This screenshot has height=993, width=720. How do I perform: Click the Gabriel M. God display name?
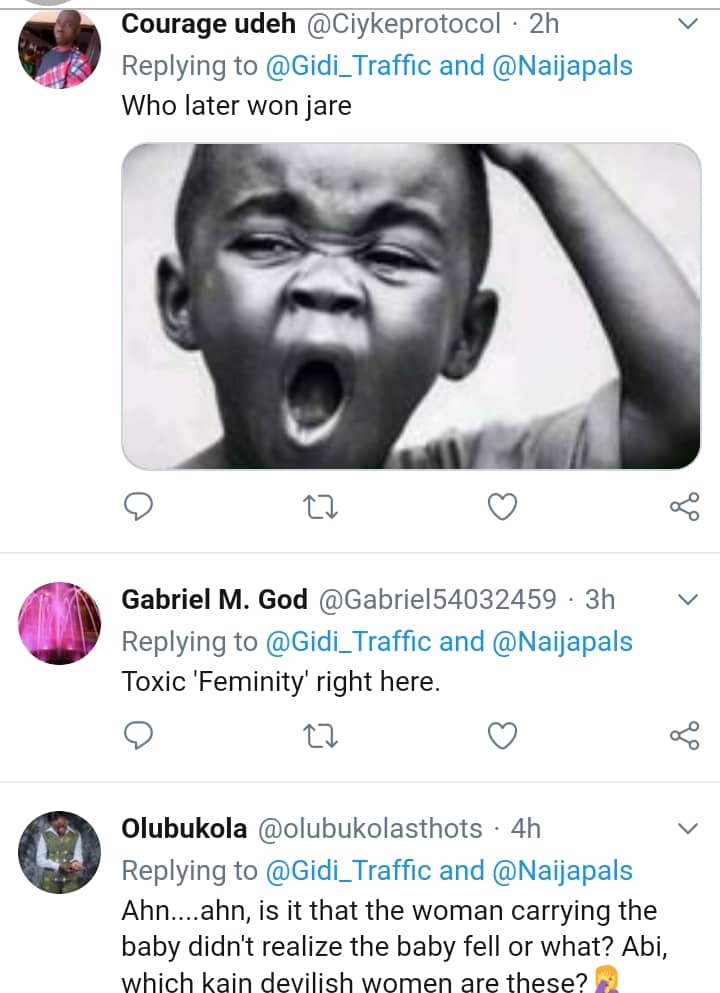[x=214, y=600]
